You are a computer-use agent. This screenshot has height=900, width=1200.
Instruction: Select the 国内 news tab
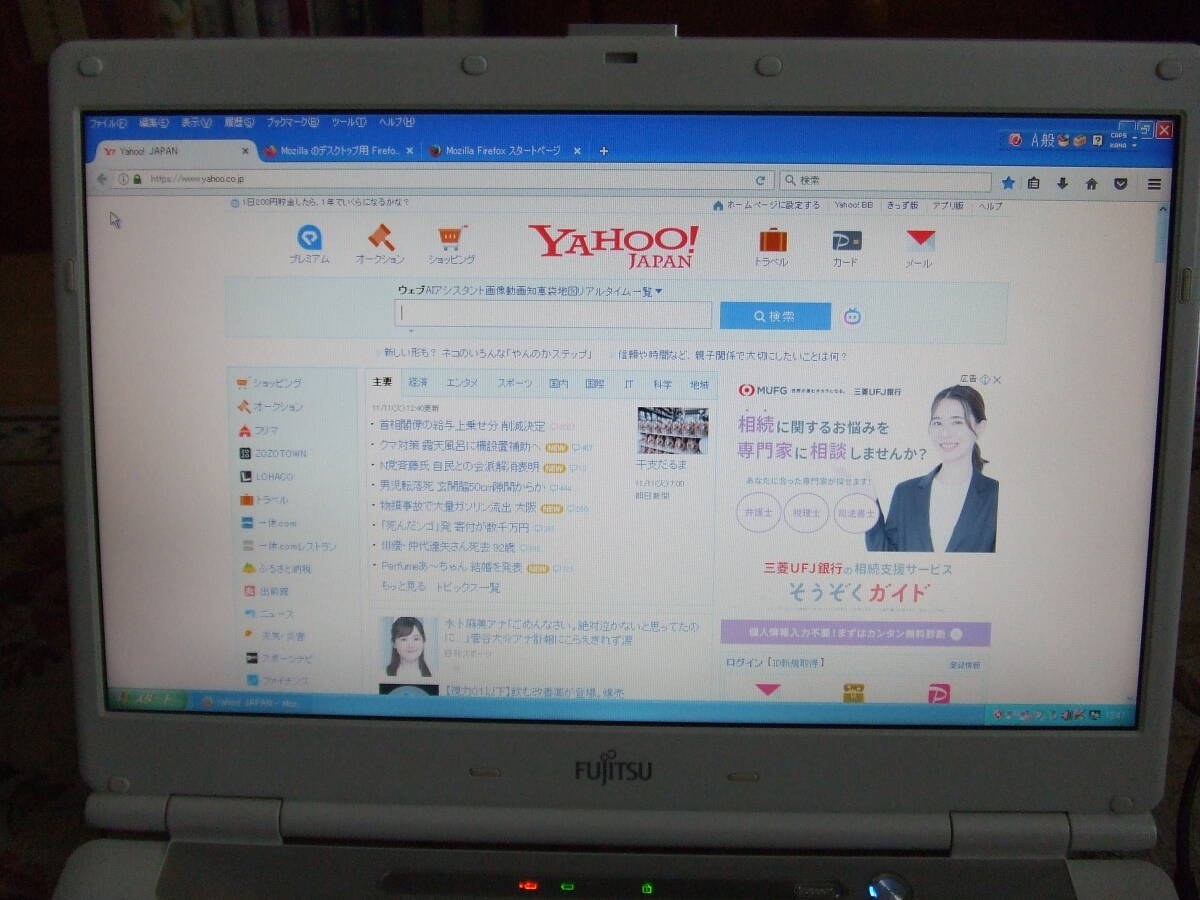[x=559, y=384]
